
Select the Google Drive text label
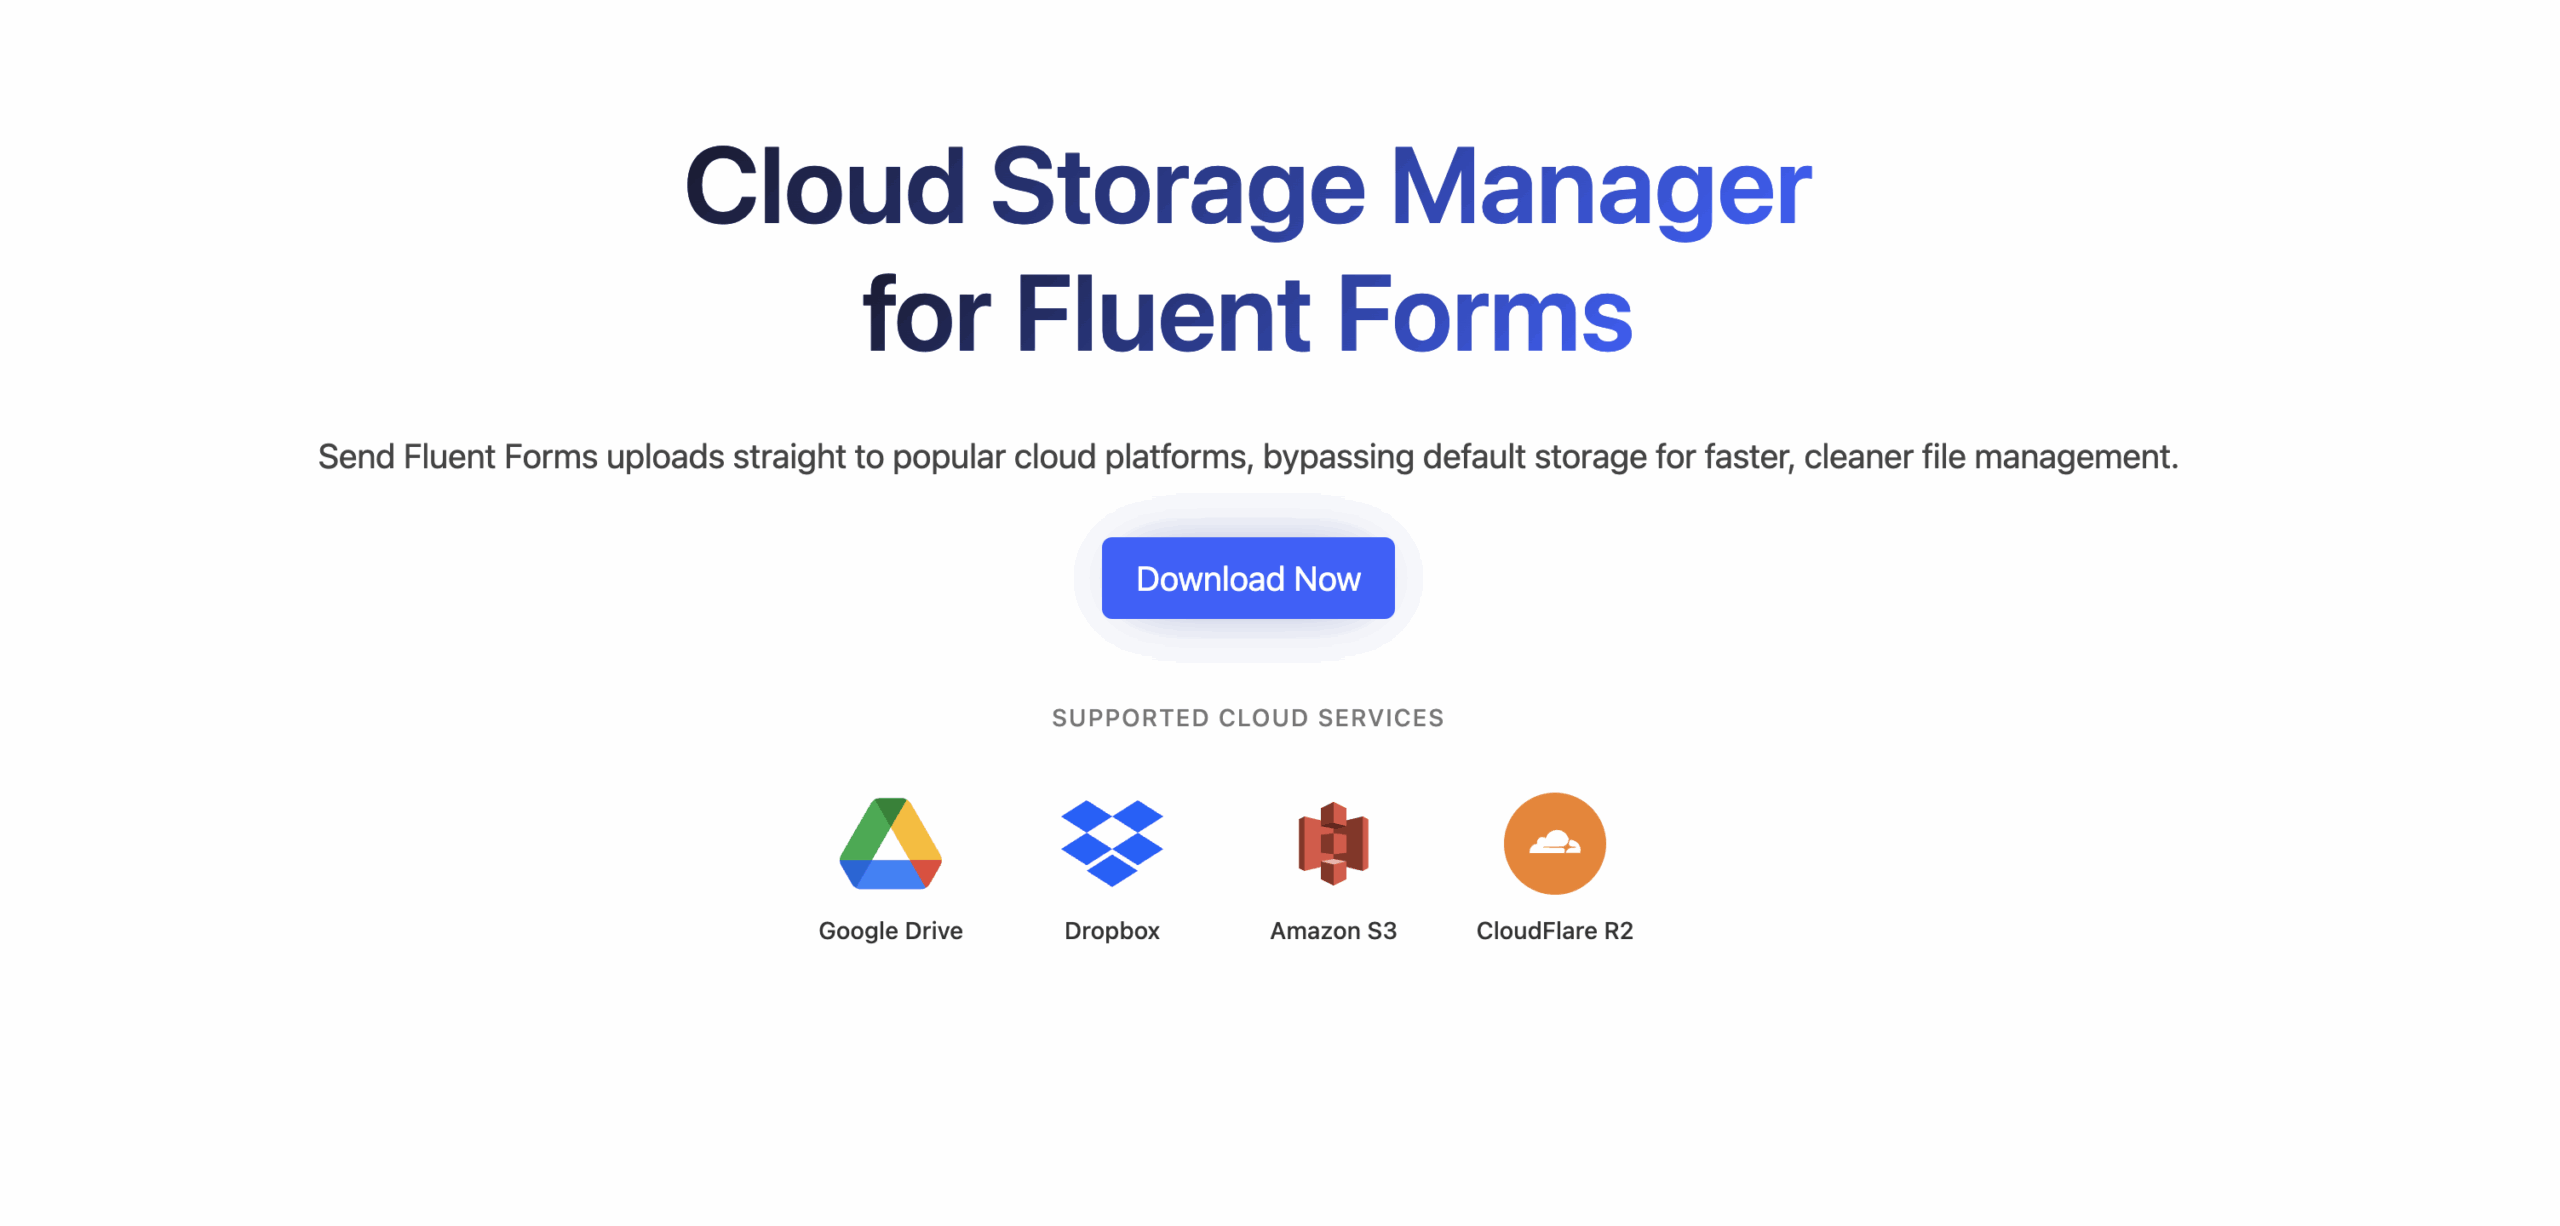pyautogui.click(x=890, y=930)
